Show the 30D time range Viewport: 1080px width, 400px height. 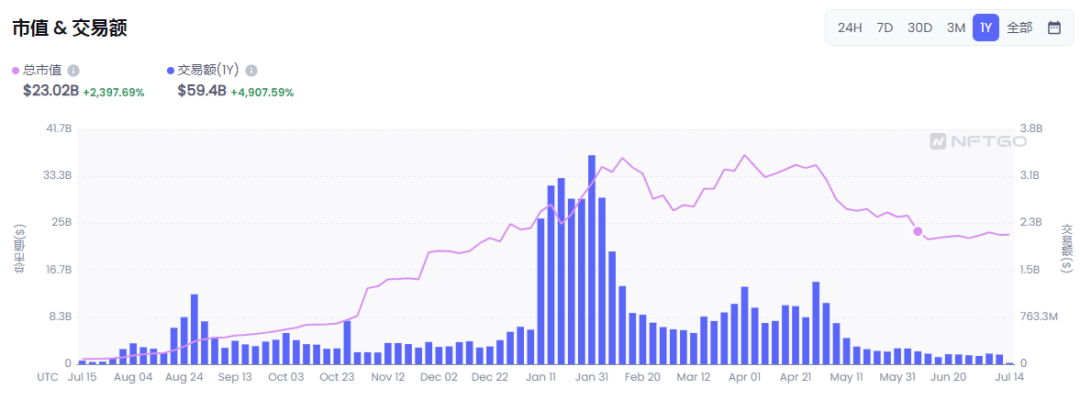point(920,28)
